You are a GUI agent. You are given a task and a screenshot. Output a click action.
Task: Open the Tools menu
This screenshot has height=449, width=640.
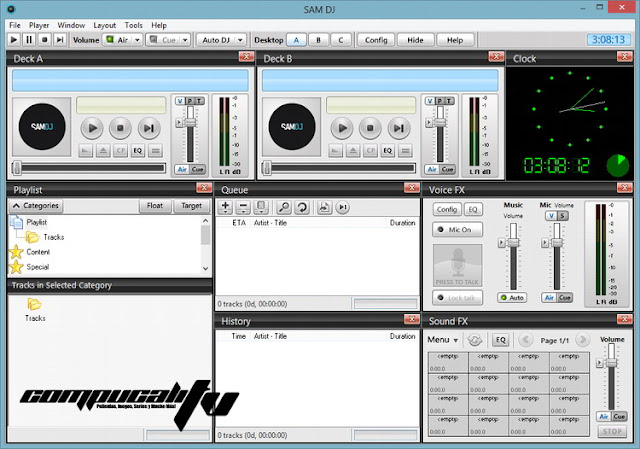133,25
